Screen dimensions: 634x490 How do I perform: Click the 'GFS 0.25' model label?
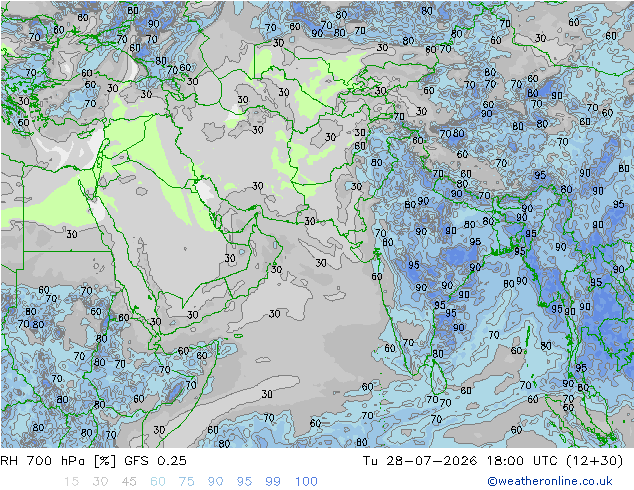point(155,461)
